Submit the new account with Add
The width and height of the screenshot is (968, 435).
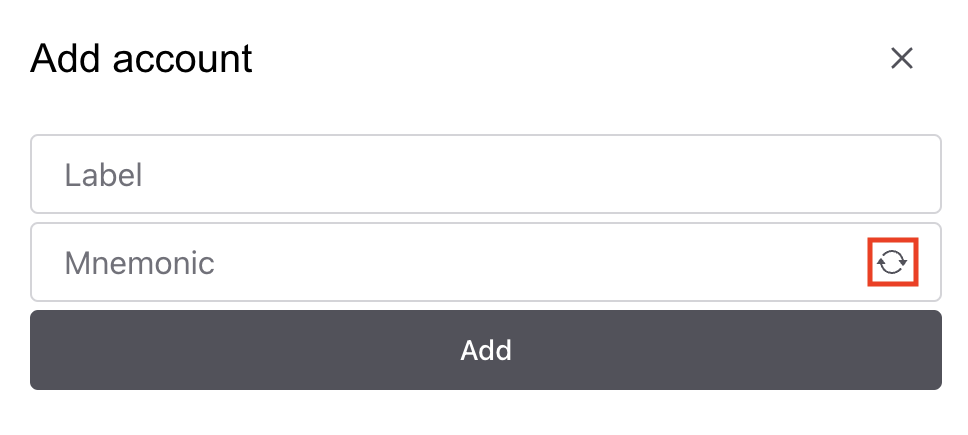485,350
